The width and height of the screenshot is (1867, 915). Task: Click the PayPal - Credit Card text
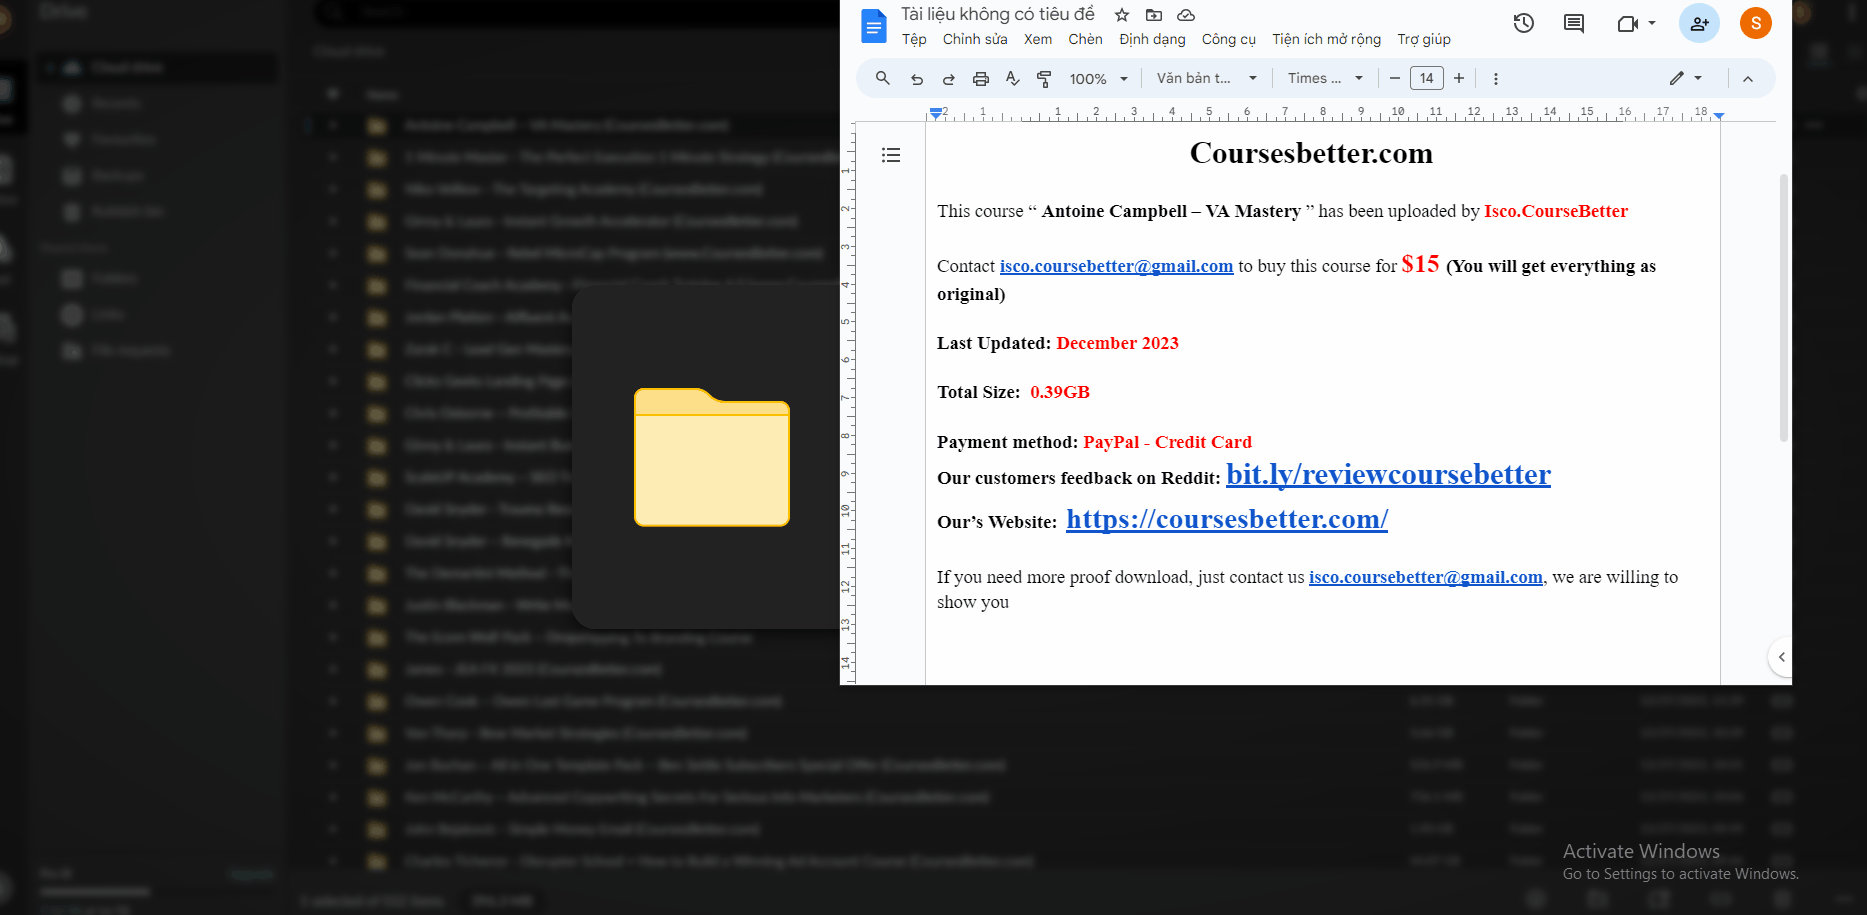click(x=1167, y=442)
